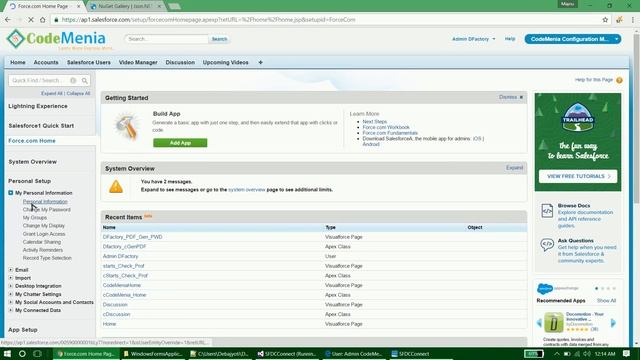Open Help for this Page question icon
Screen dimensions: 640x360
(619, 80)
